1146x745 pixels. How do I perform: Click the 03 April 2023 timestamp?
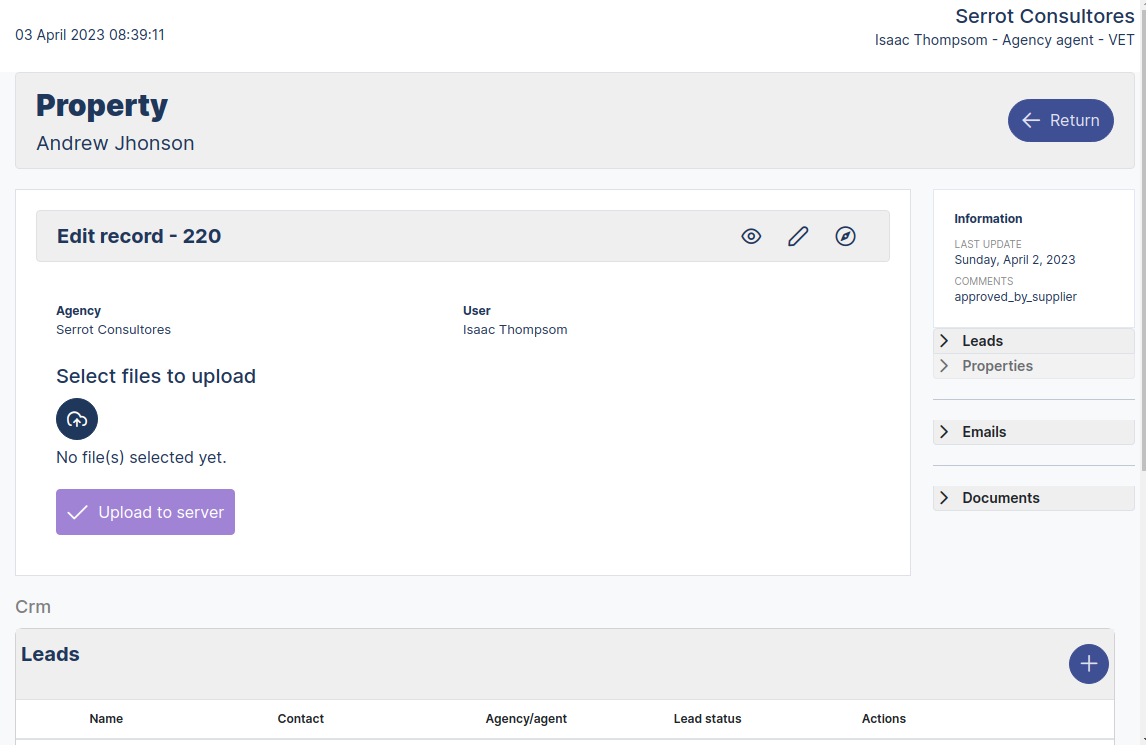89,33
